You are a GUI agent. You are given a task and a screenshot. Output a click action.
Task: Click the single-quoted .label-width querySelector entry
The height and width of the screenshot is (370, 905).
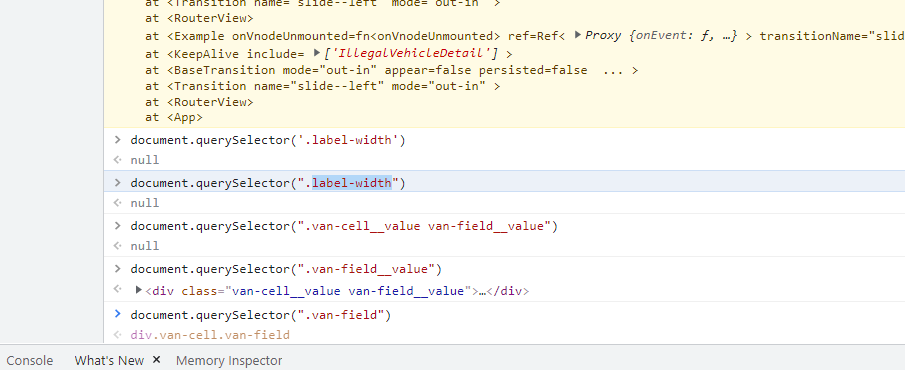pos(268,140)
